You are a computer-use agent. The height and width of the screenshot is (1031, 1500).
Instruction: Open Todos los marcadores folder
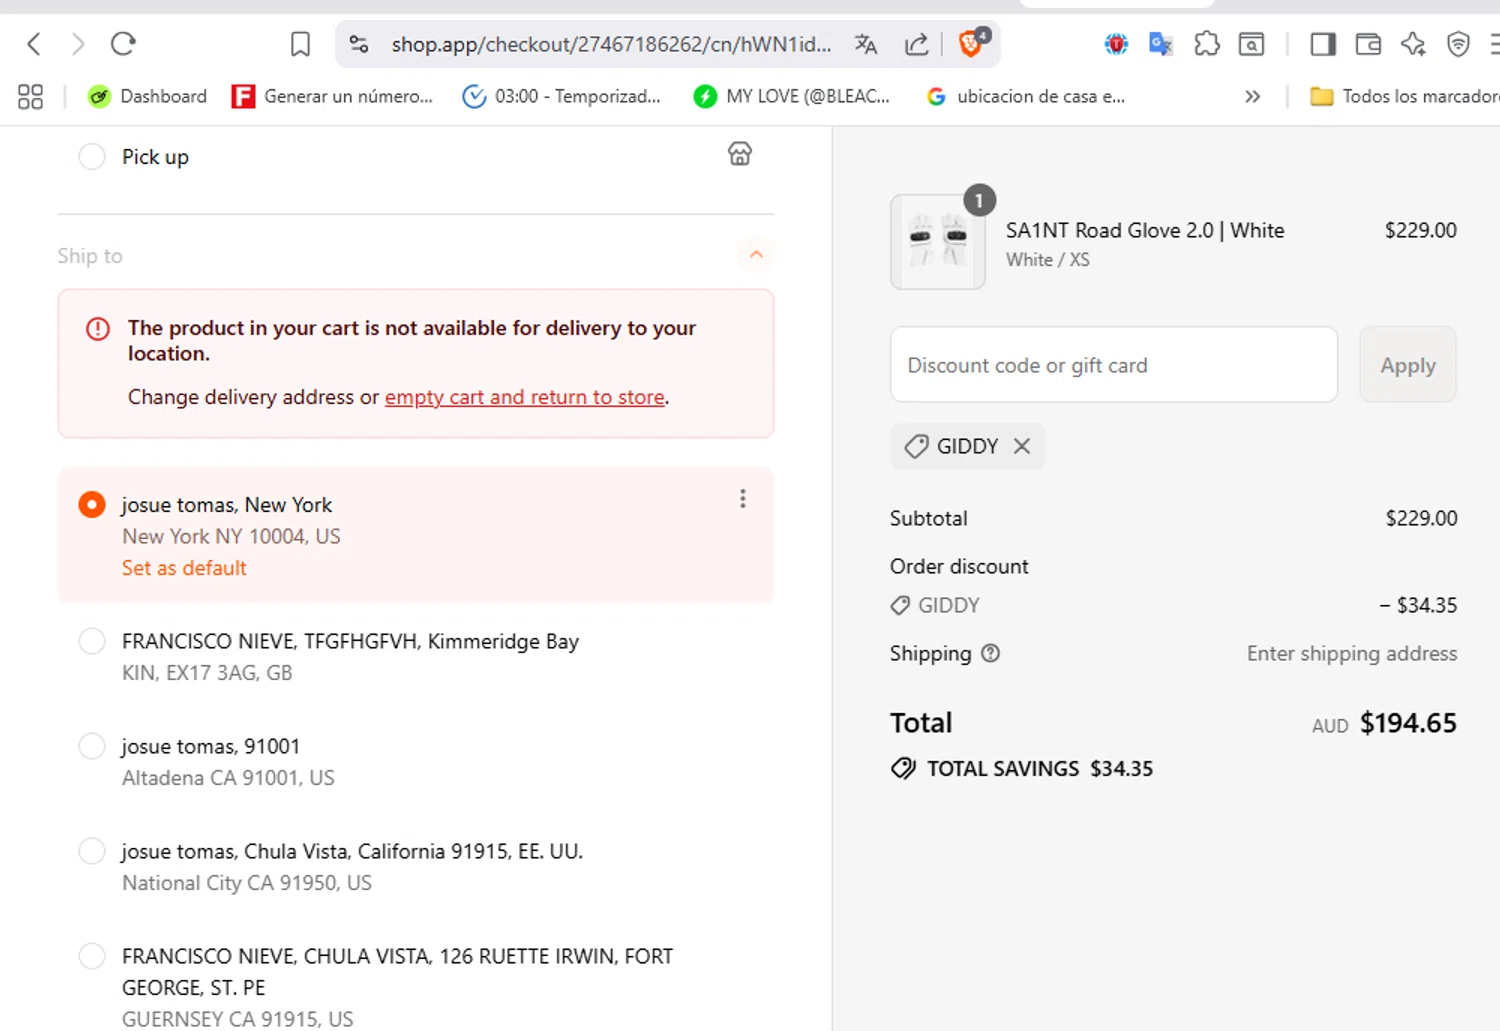(x=1404, y=97)
